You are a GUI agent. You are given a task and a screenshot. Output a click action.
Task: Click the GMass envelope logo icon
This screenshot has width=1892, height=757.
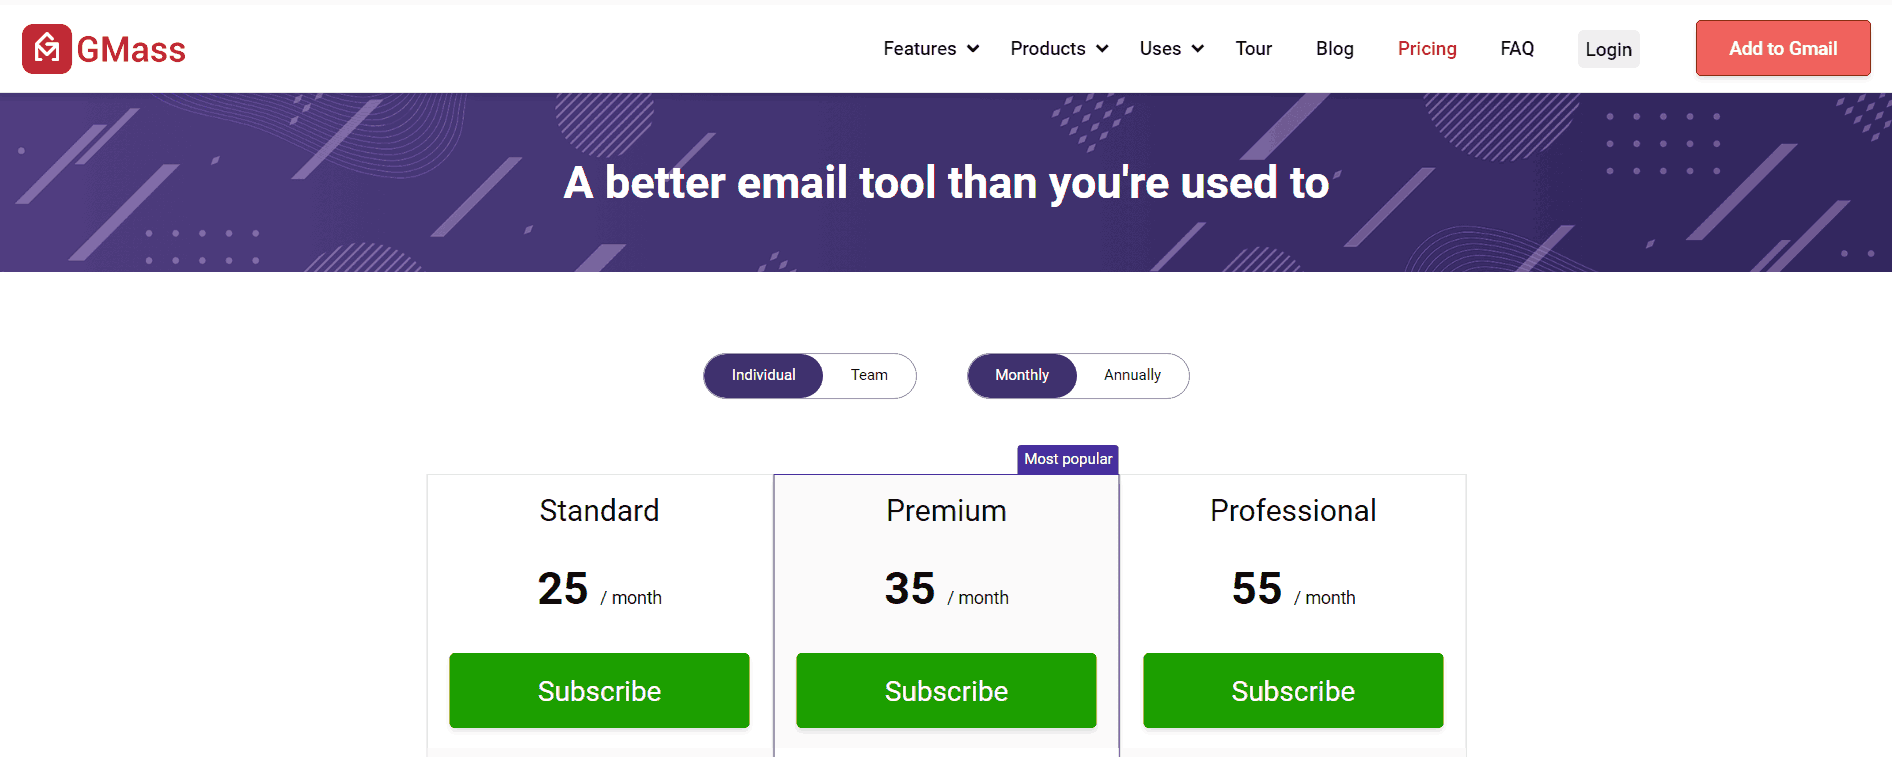point(47,49)
